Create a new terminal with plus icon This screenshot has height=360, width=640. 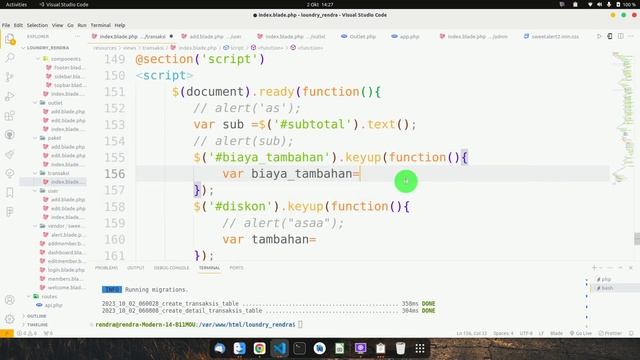tap(594, 268)
